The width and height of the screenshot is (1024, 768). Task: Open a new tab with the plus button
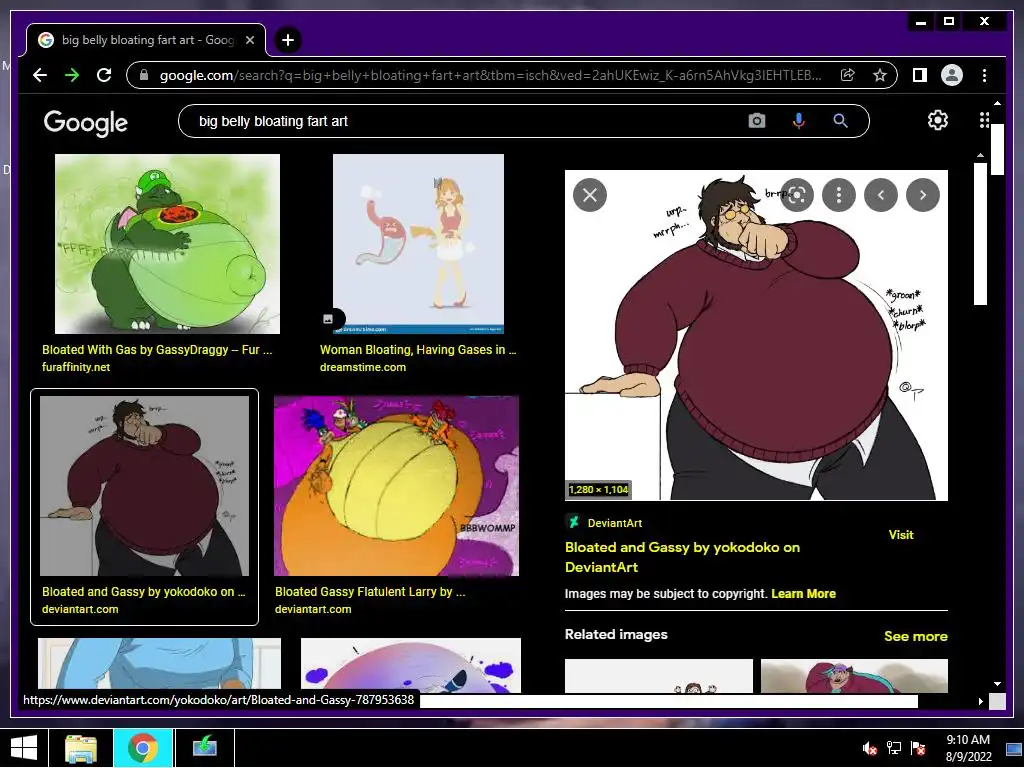287,40
